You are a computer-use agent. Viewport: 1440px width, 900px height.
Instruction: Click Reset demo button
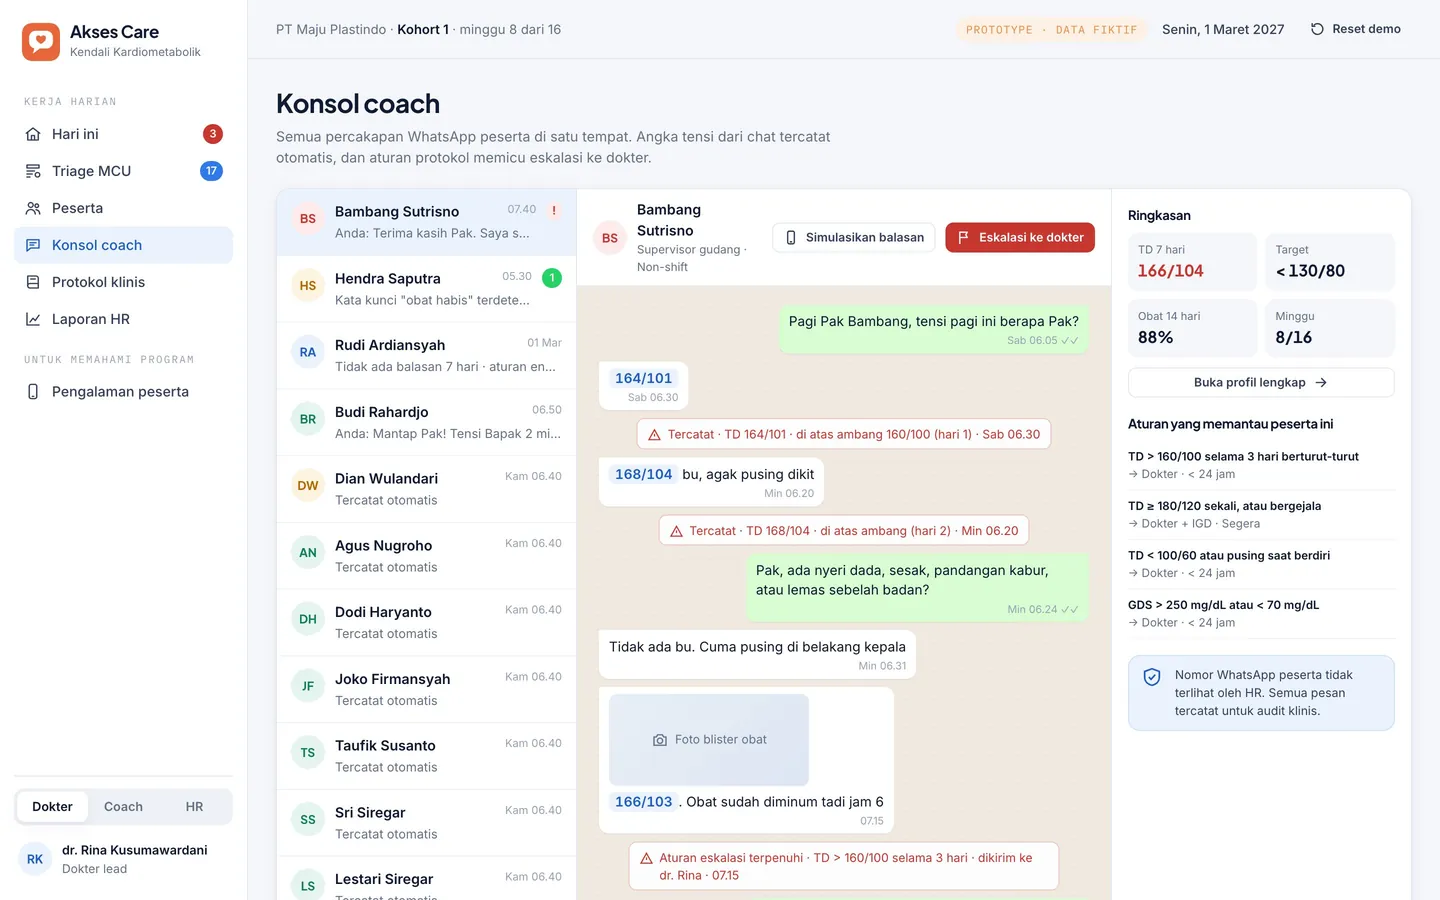click(x=1356, y=29)
